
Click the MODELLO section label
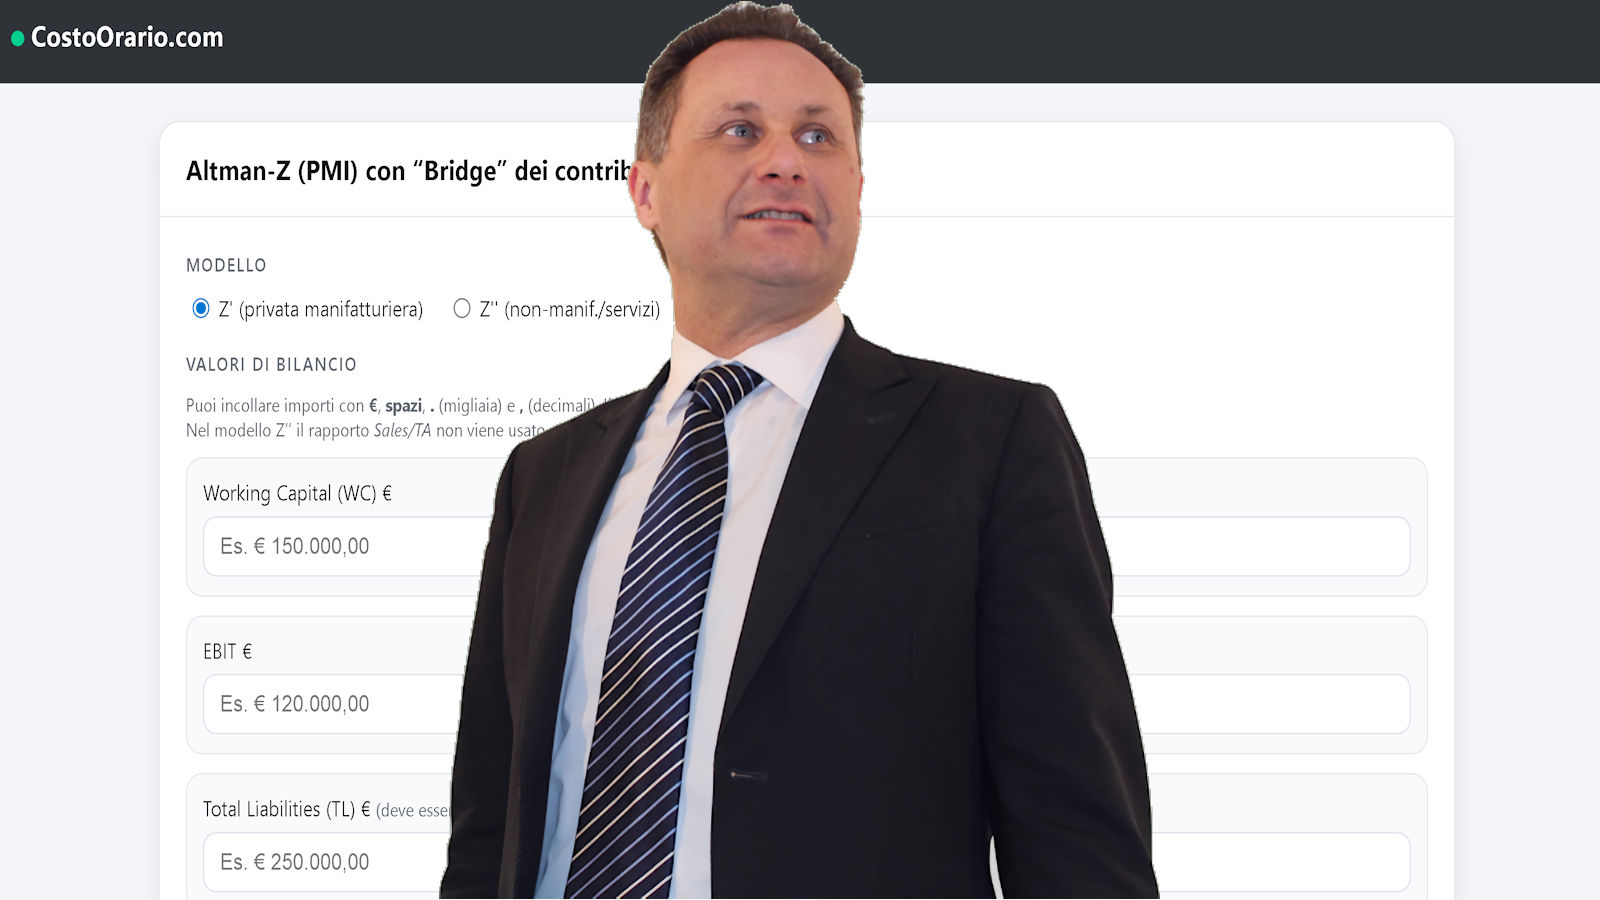pos(226,265)
